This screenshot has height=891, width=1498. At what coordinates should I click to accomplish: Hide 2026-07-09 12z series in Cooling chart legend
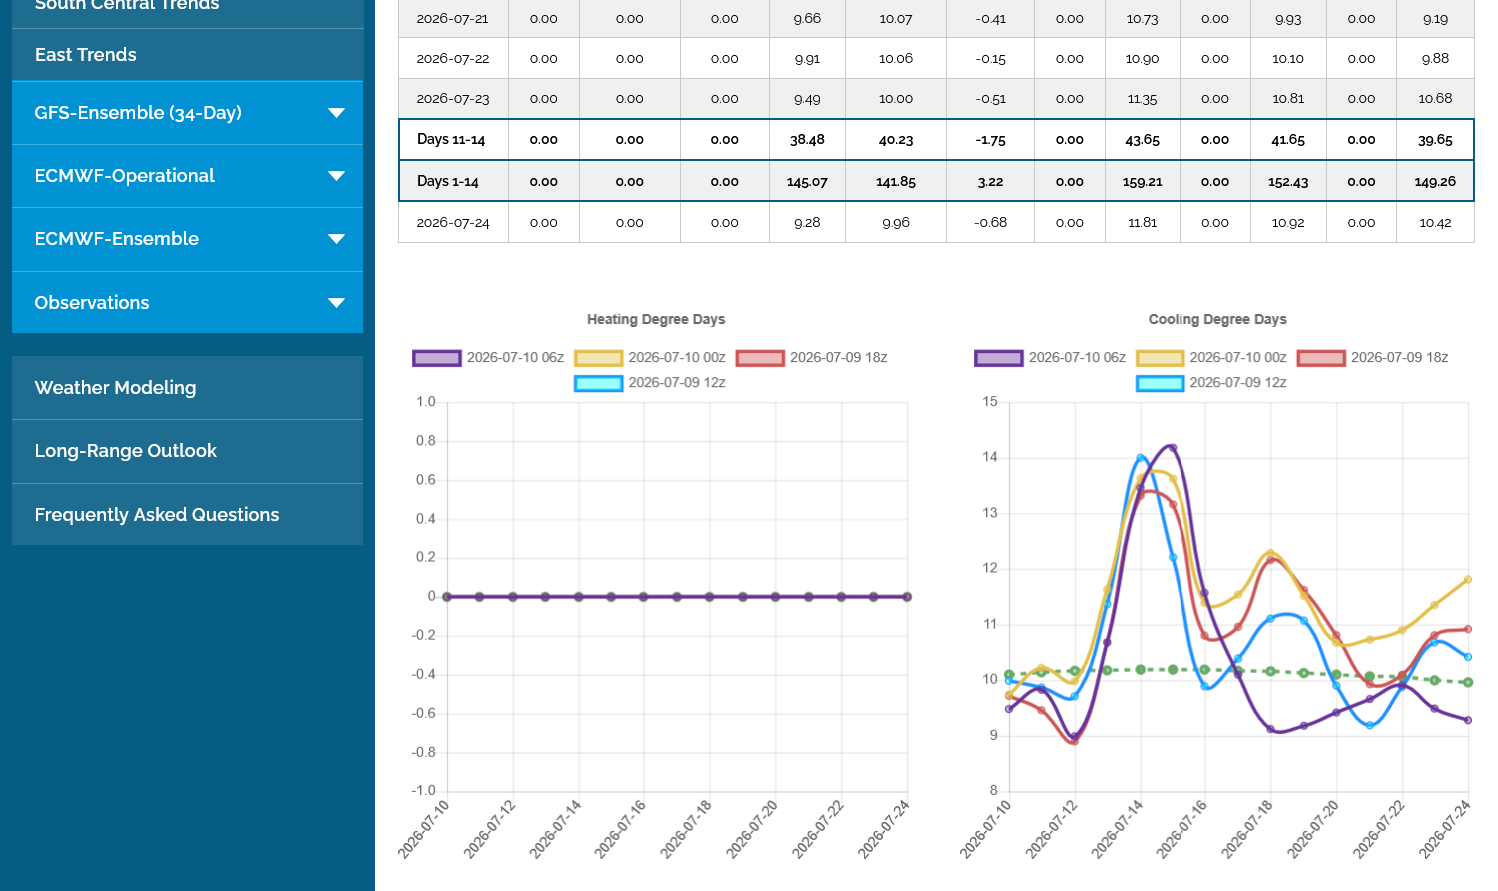click(1211, 383)
